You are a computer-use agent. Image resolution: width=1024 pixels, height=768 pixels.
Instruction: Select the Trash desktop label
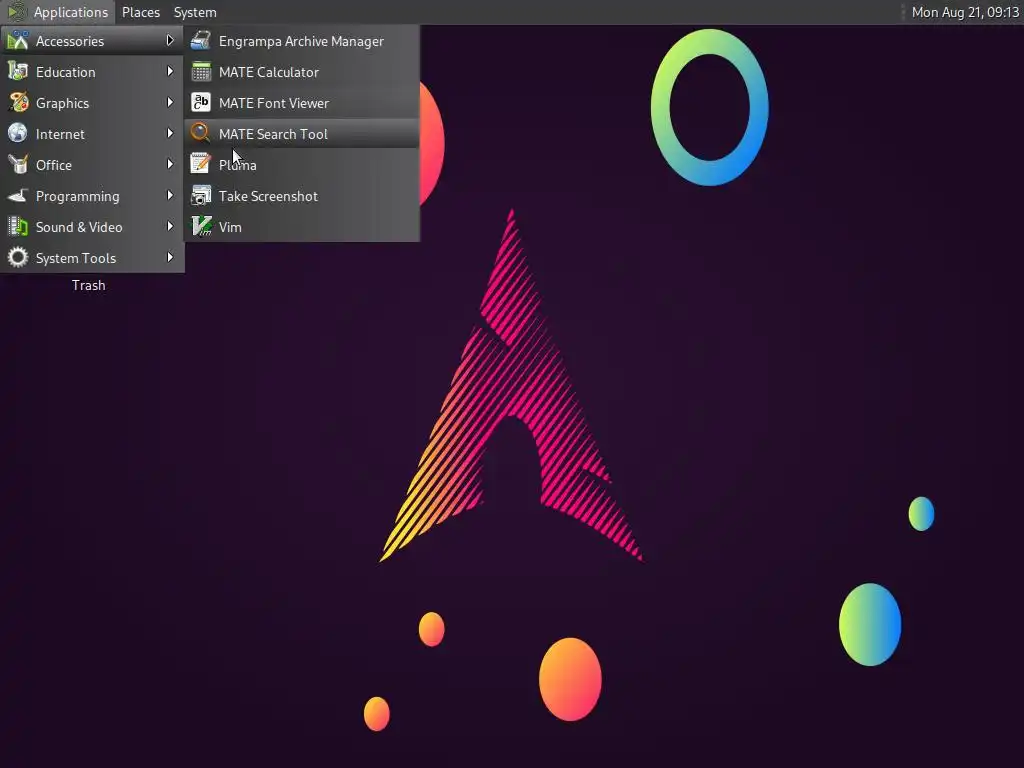[x=88, y=285]
